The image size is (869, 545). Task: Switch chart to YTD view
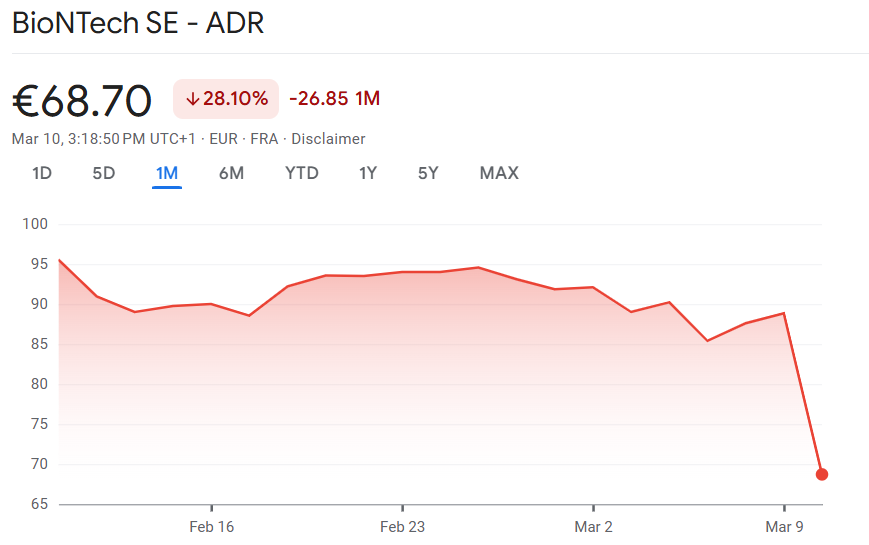[x=301, y=173]
